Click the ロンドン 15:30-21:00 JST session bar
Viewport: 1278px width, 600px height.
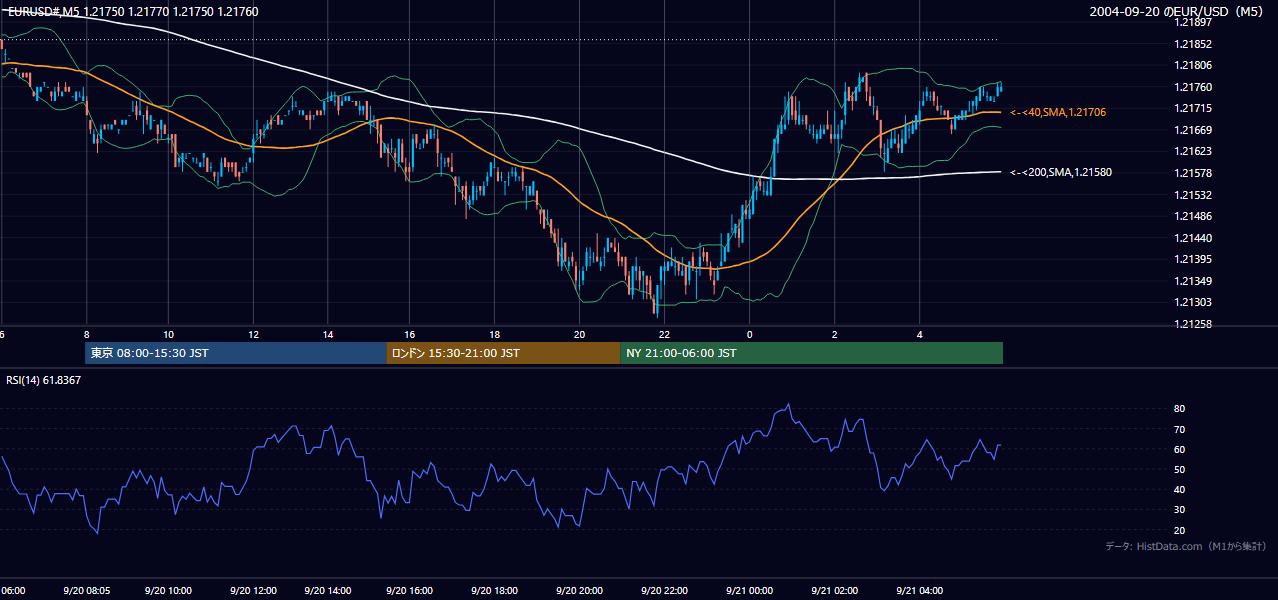coord(503,353)
